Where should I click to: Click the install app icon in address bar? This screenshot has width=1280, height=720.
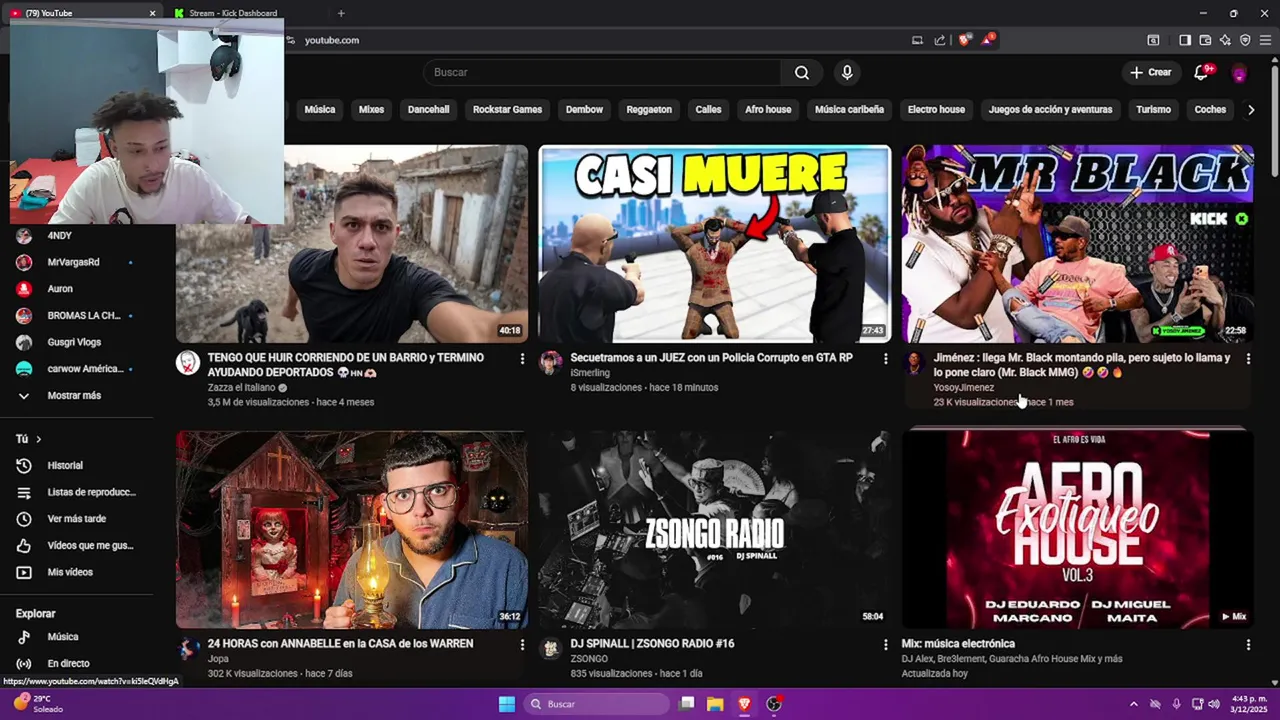click(x=917, y=40)
